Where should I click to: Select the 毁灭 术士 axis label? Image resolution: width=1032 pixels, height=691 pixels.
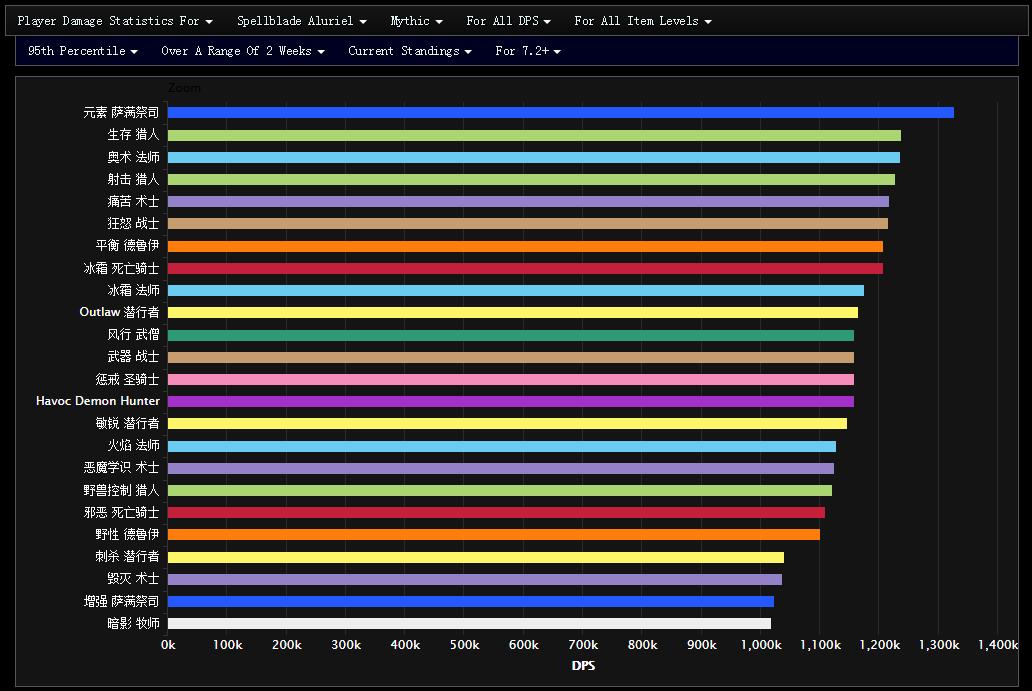(134, 580)
